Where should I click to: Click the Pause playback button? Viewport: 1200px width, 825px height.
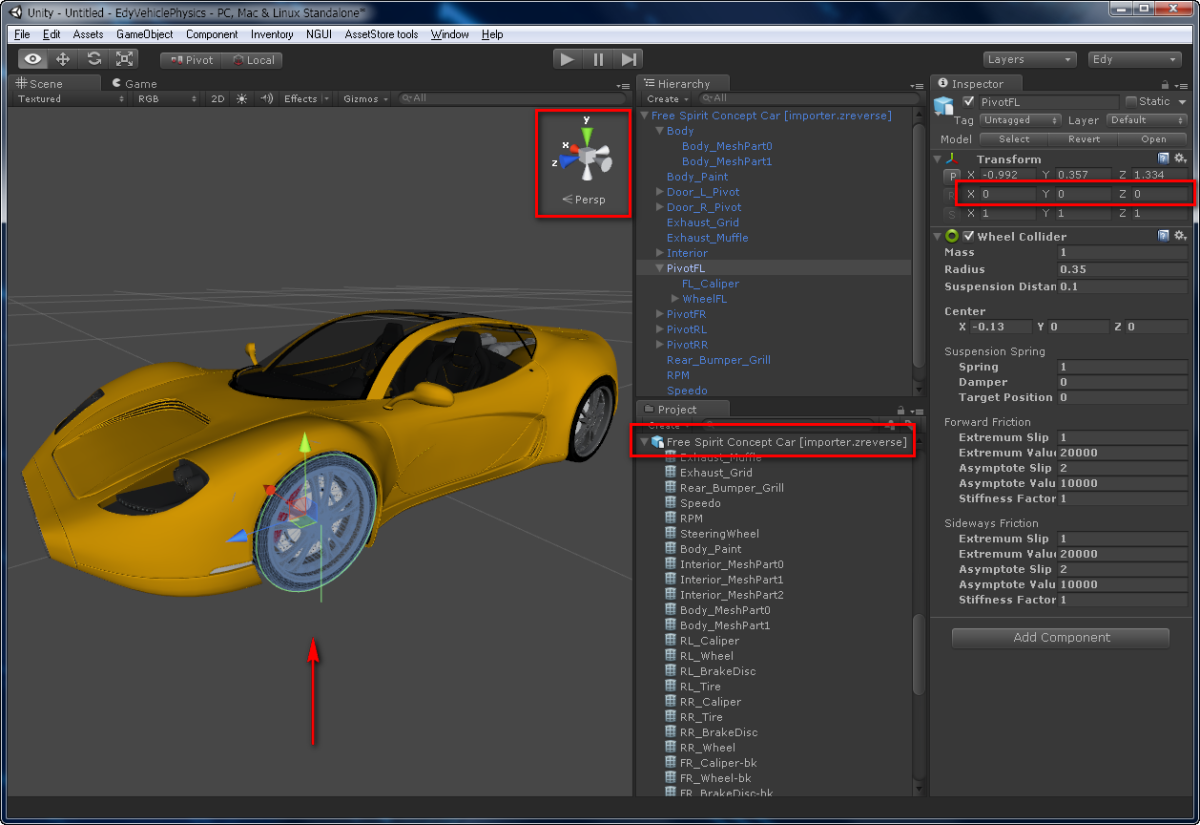coord(597,59)
